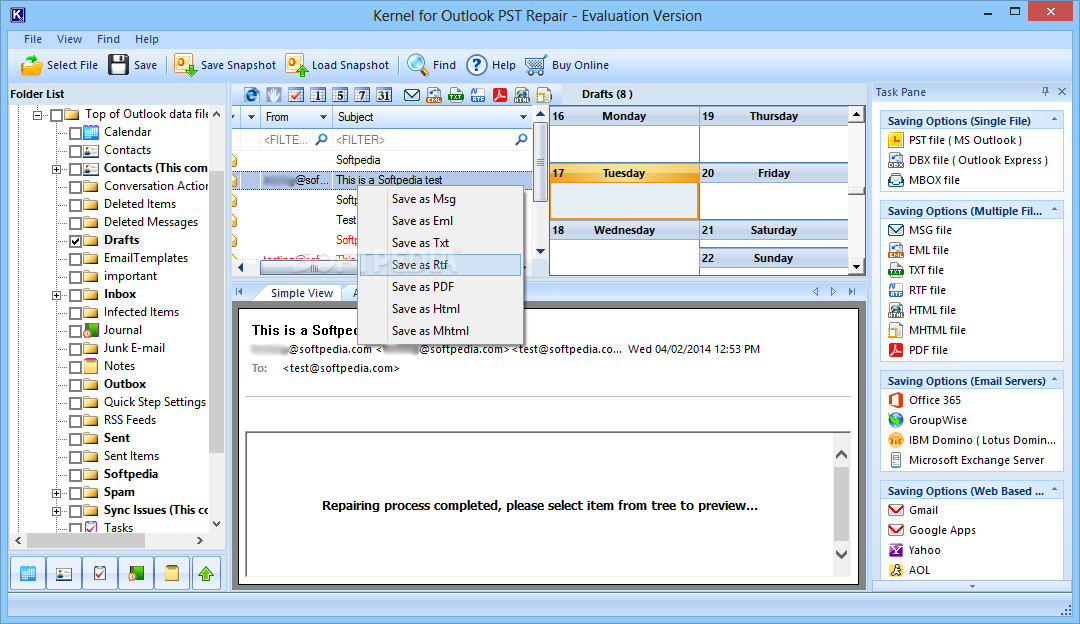Click the HTML save toolbar icon
Screen dimensions: 1080x624
pos(522,95)
